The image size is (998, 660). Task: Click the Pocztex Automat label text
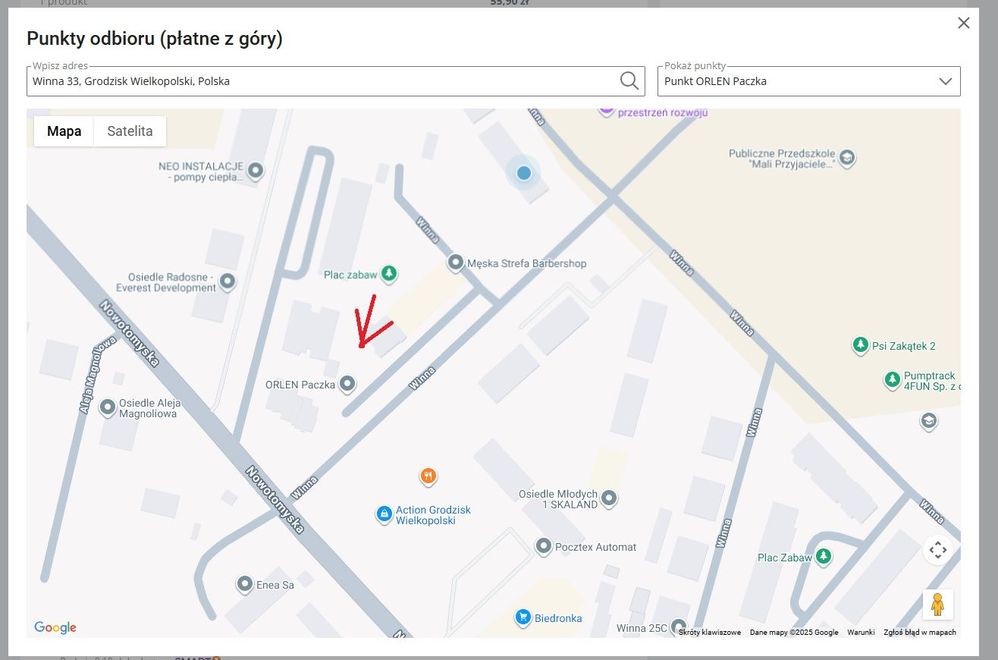pos(596,547)
